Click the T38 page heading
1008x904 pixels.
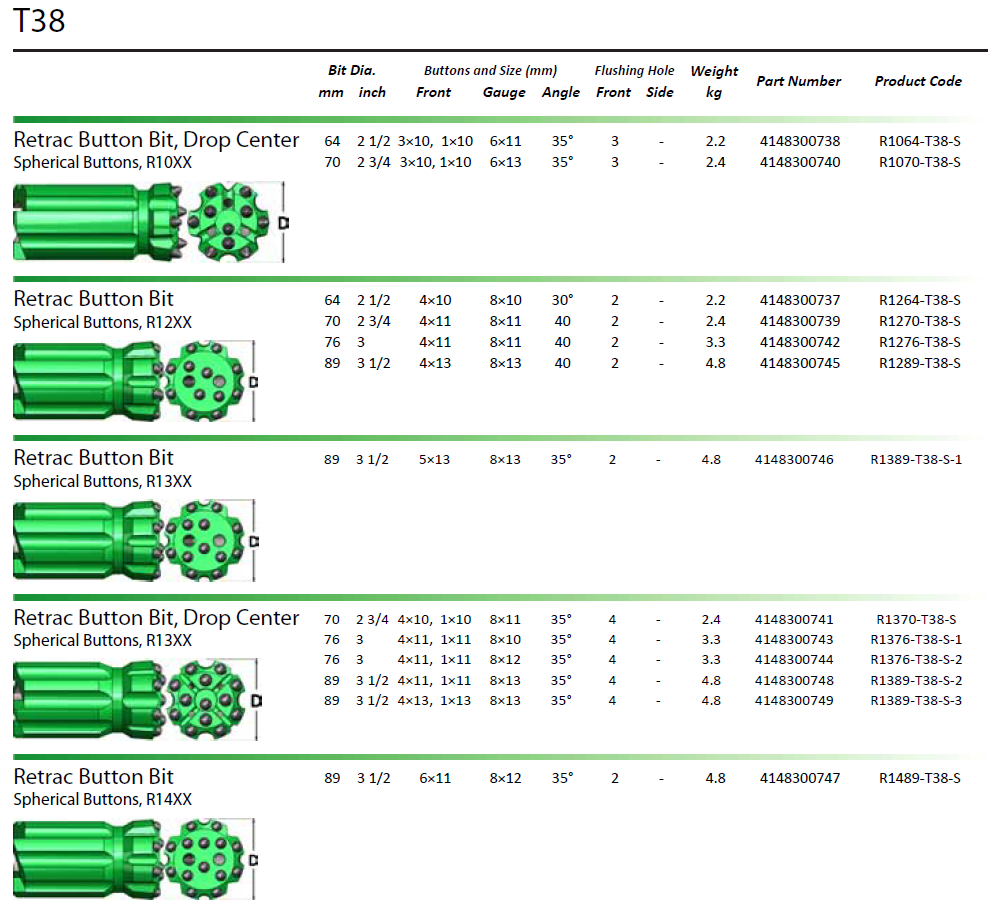pyautogui.click(x=39, y=21)
